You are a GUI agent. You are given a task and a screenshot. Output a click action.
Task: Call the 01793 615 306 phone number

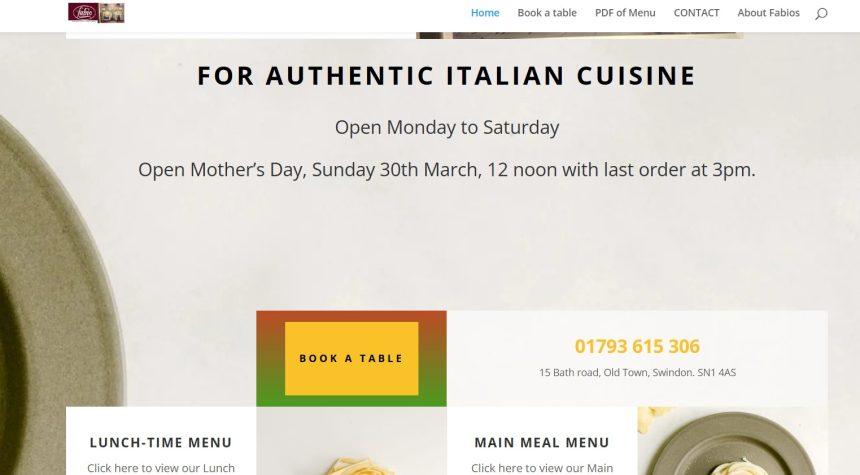point(637,347)
